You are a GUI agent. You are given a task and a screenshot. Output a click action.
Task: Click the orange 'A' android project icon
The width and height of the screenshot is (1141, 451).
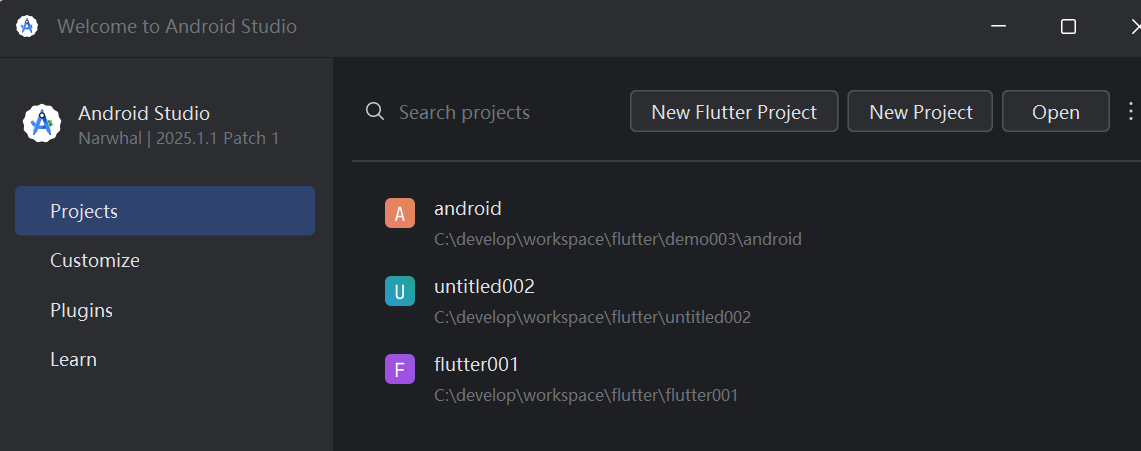tap(399, 213)
